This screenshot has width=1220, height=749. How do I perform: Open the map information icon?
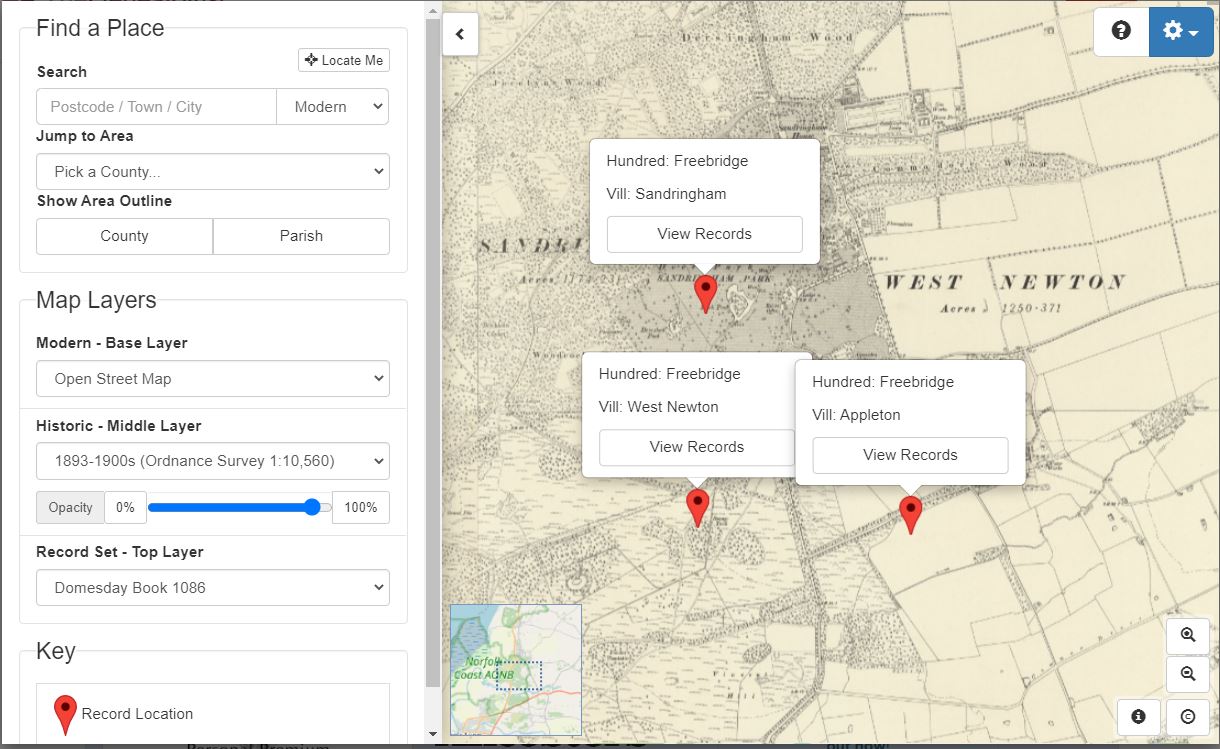pyautogui.click(x=1138, y=716)
